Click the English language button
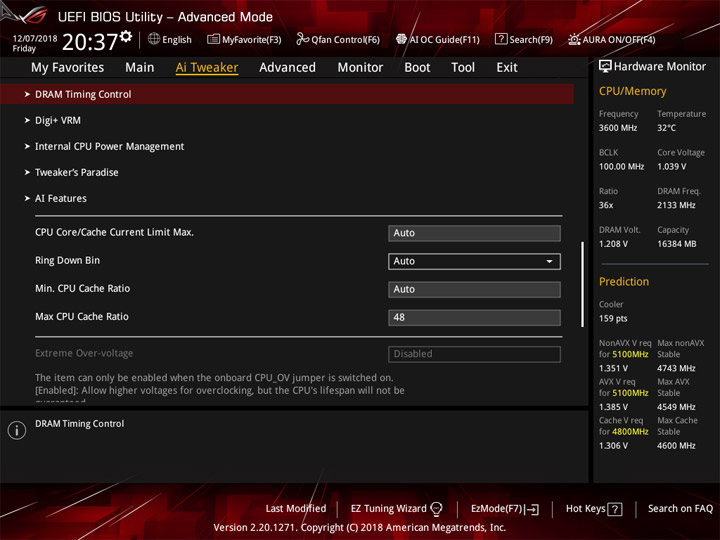Image resolution: width=720 pixels, height=540 pixels. pos(170,39)
